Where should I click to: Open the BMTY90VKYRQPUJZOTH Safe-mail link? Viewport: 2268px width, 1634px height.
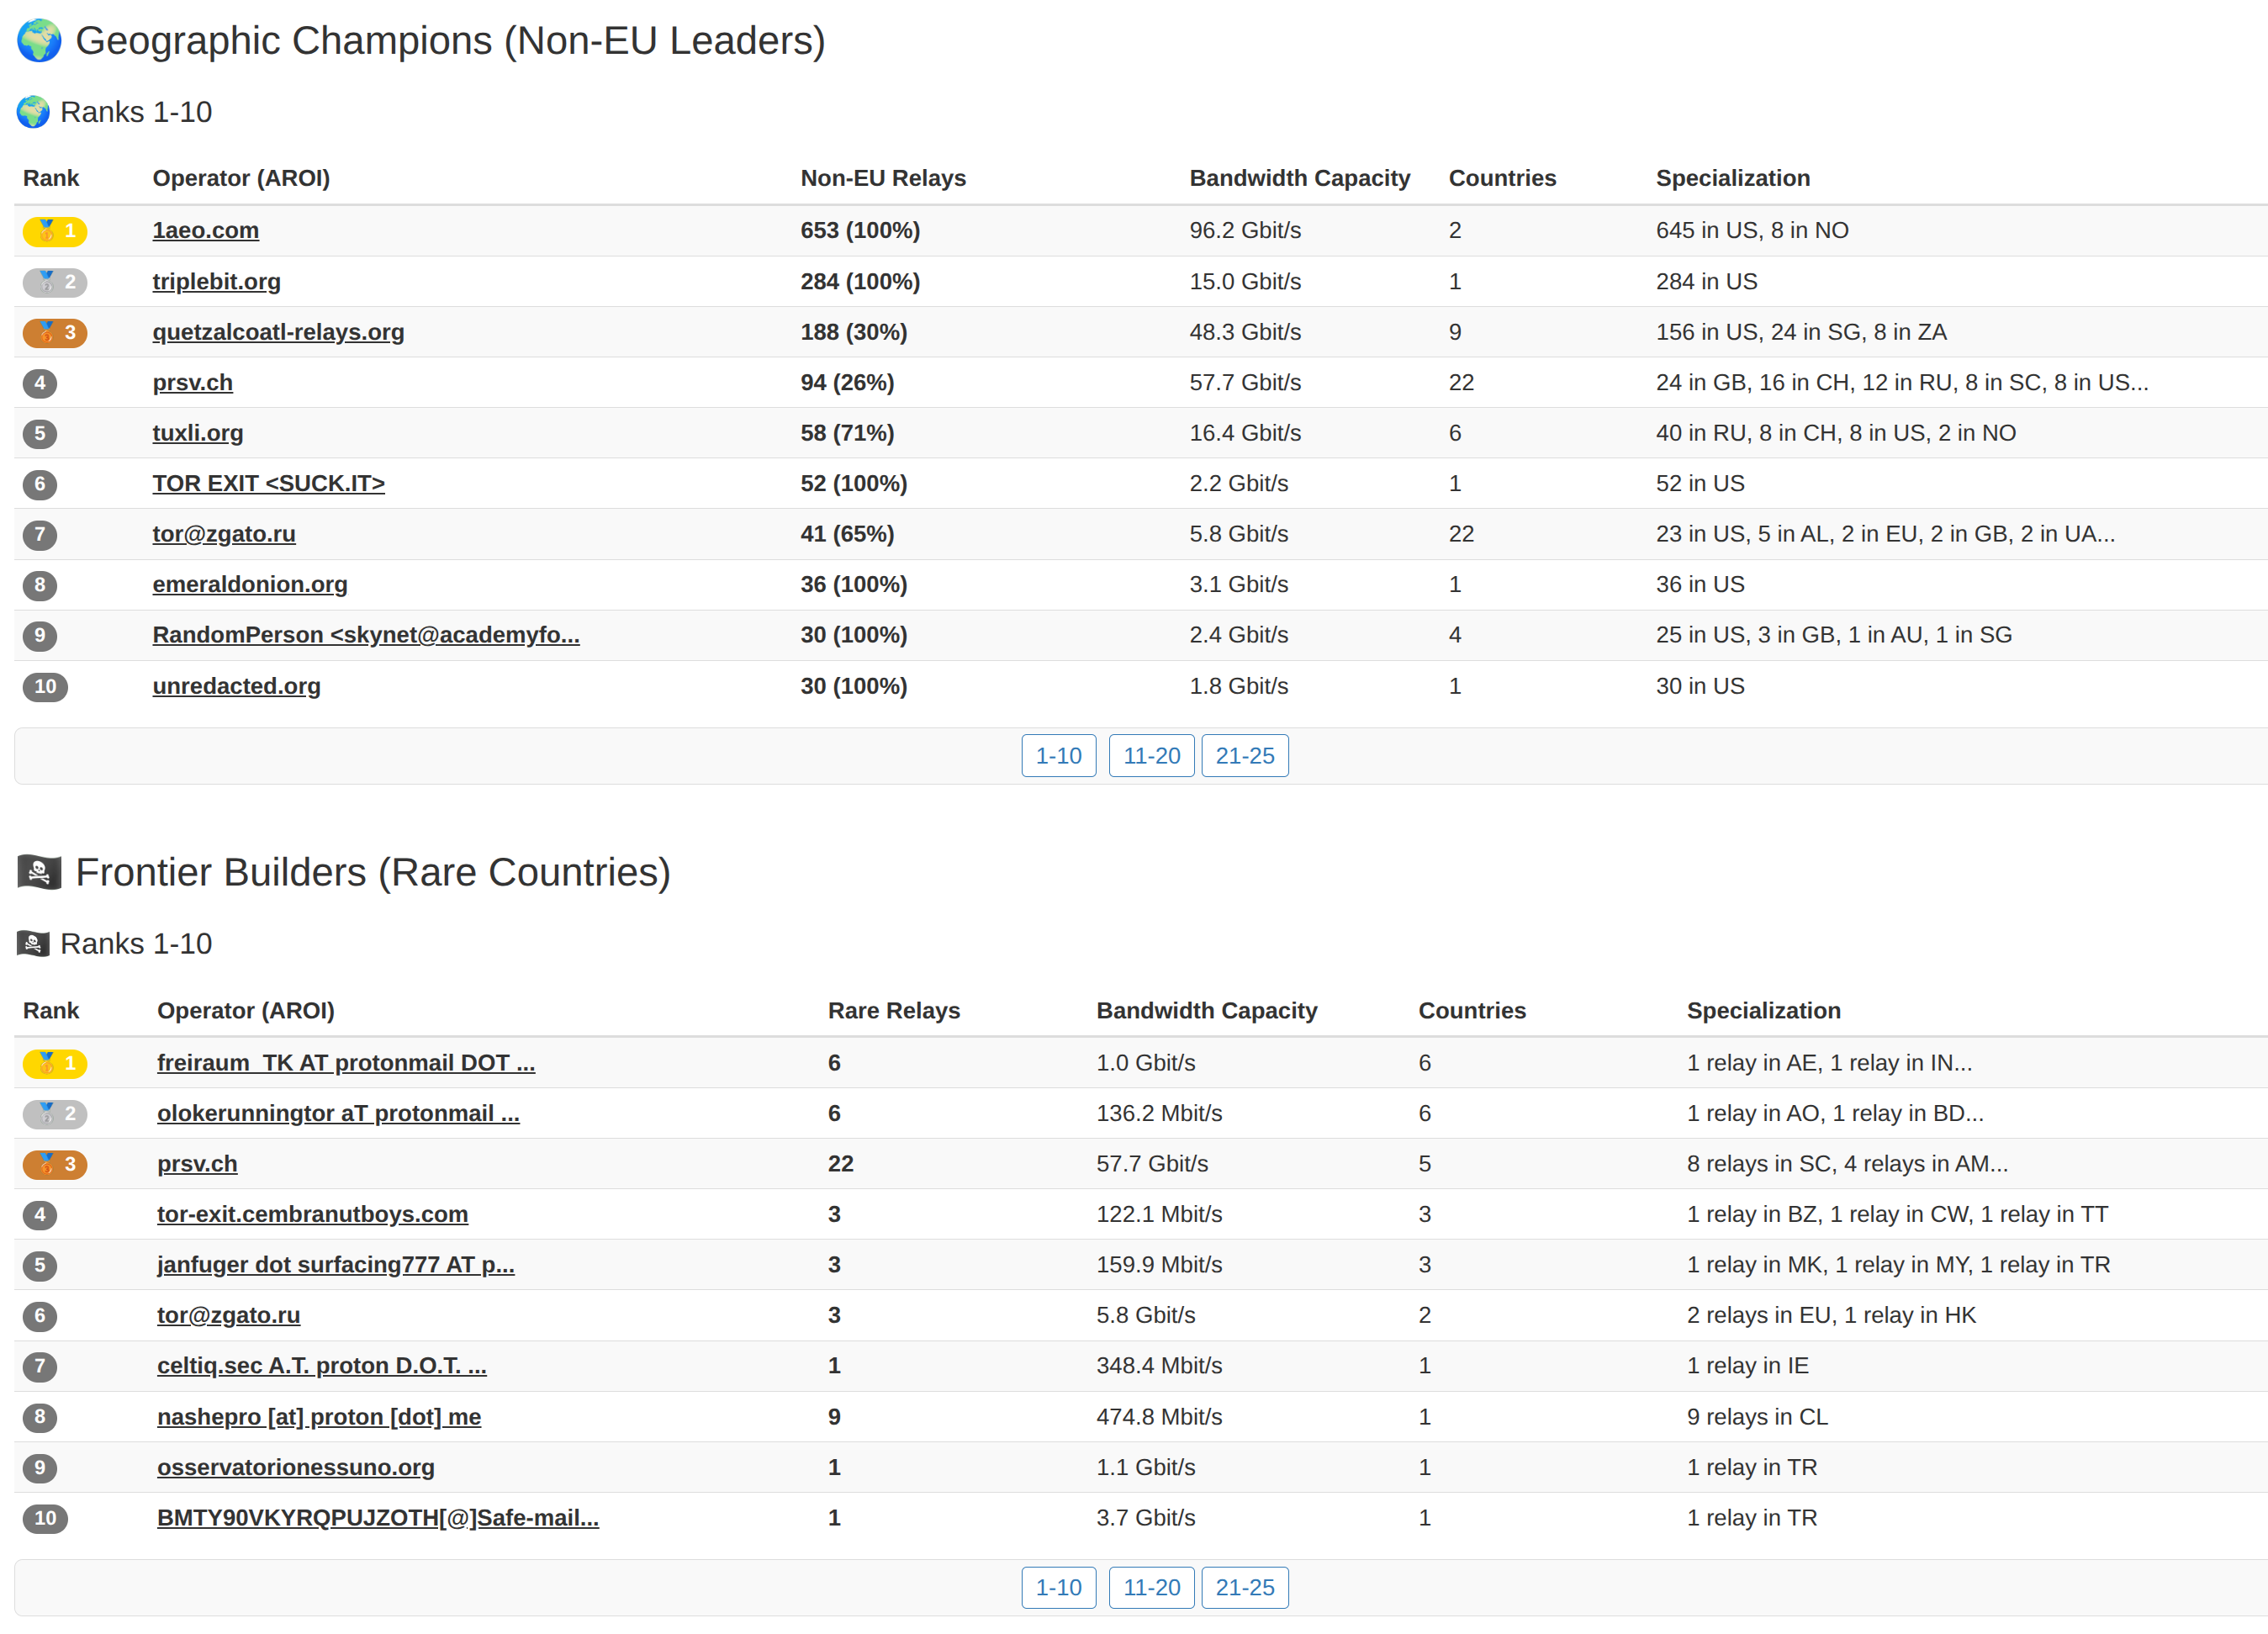[378, 1518]
